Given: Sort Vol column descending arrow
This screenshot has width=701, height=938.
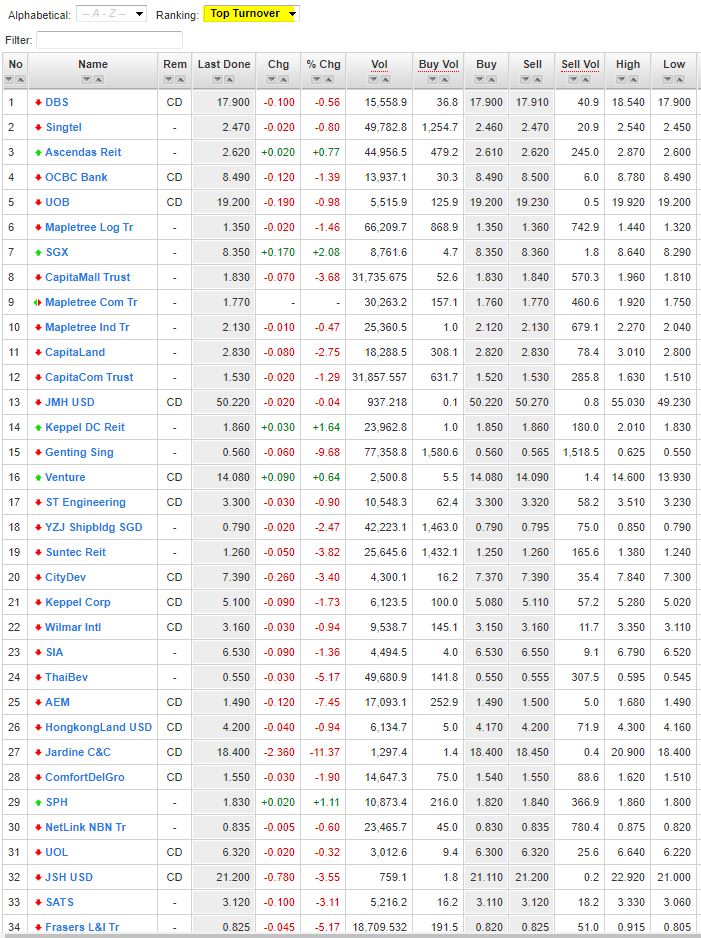Looking at the screenshot, I should pos(373,80).
